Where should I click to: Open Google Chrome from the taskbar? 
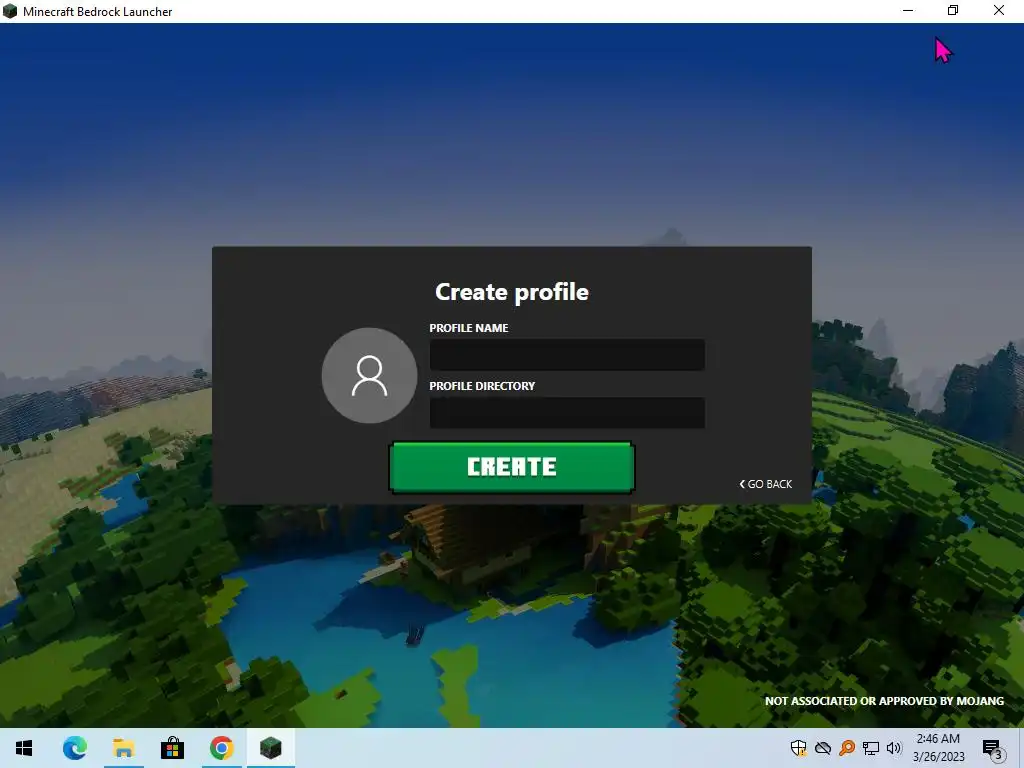click(221, 748)
